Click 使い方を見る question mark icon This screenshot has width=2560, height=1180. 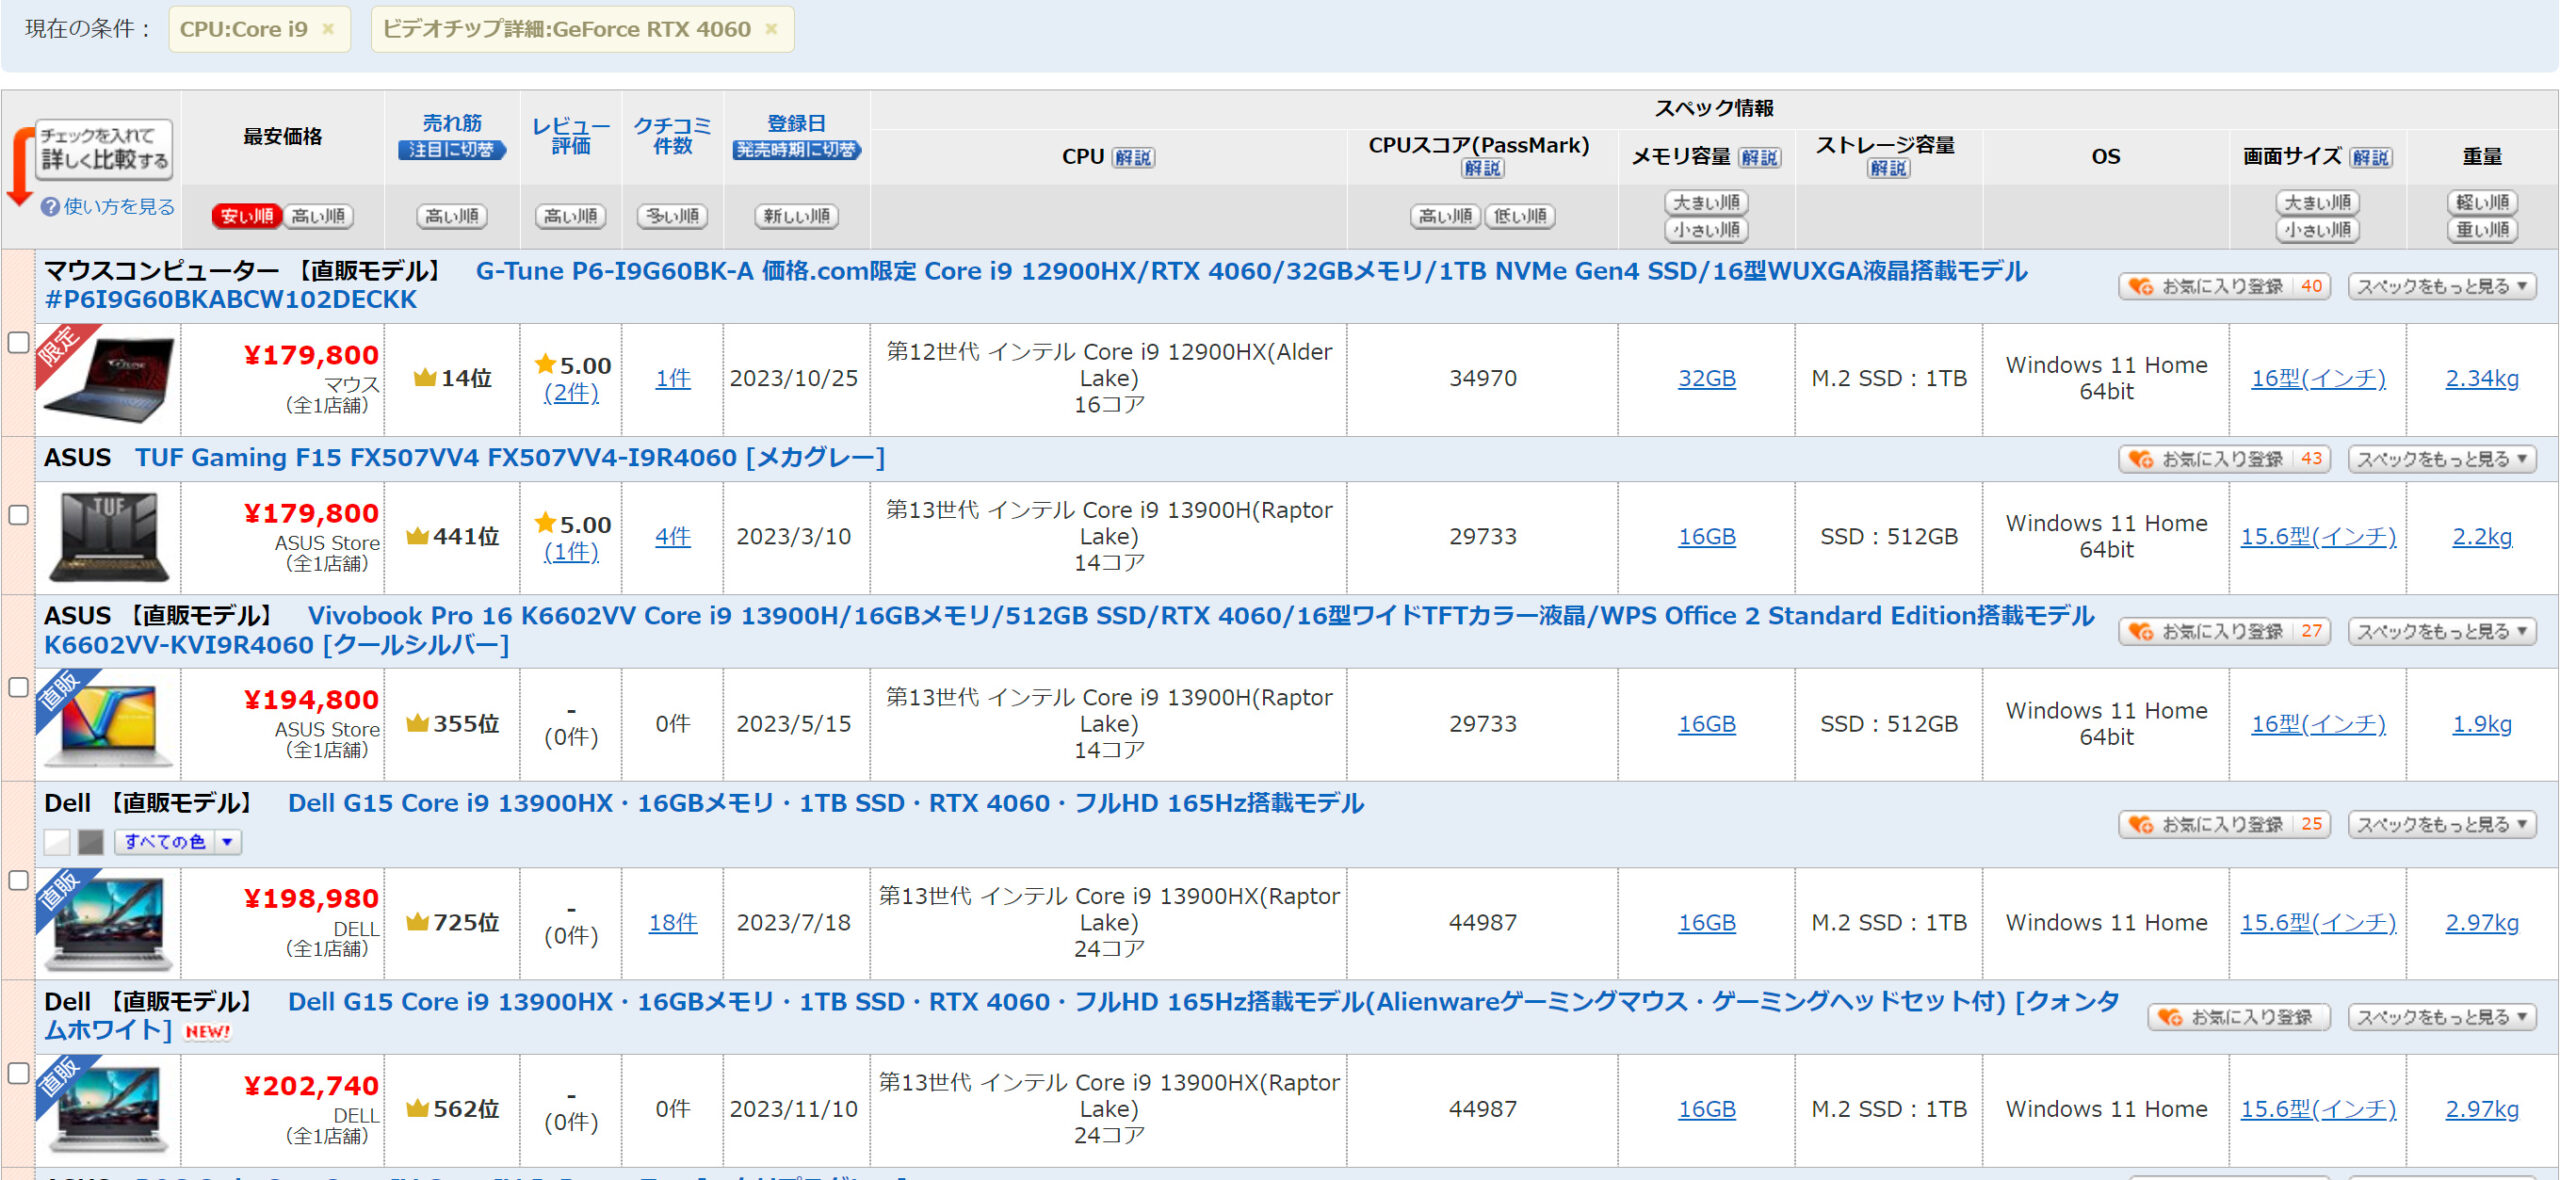click(50, 206)
